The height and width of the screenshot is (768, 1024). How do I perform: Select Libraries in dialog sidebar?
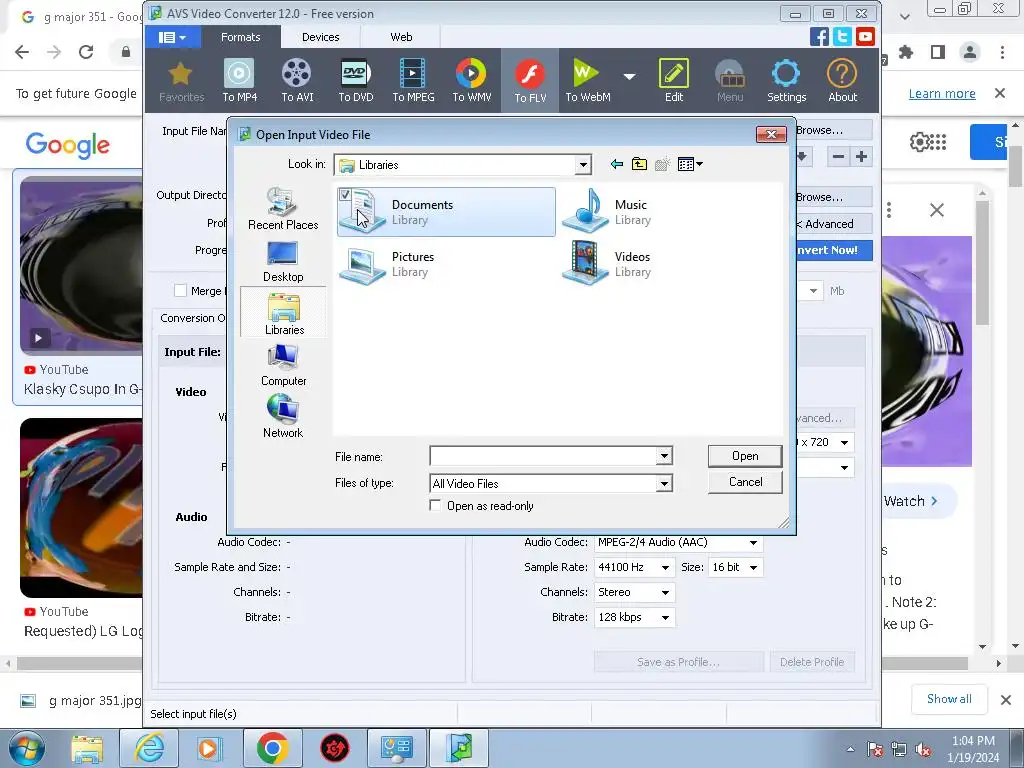tap(283, 313)
